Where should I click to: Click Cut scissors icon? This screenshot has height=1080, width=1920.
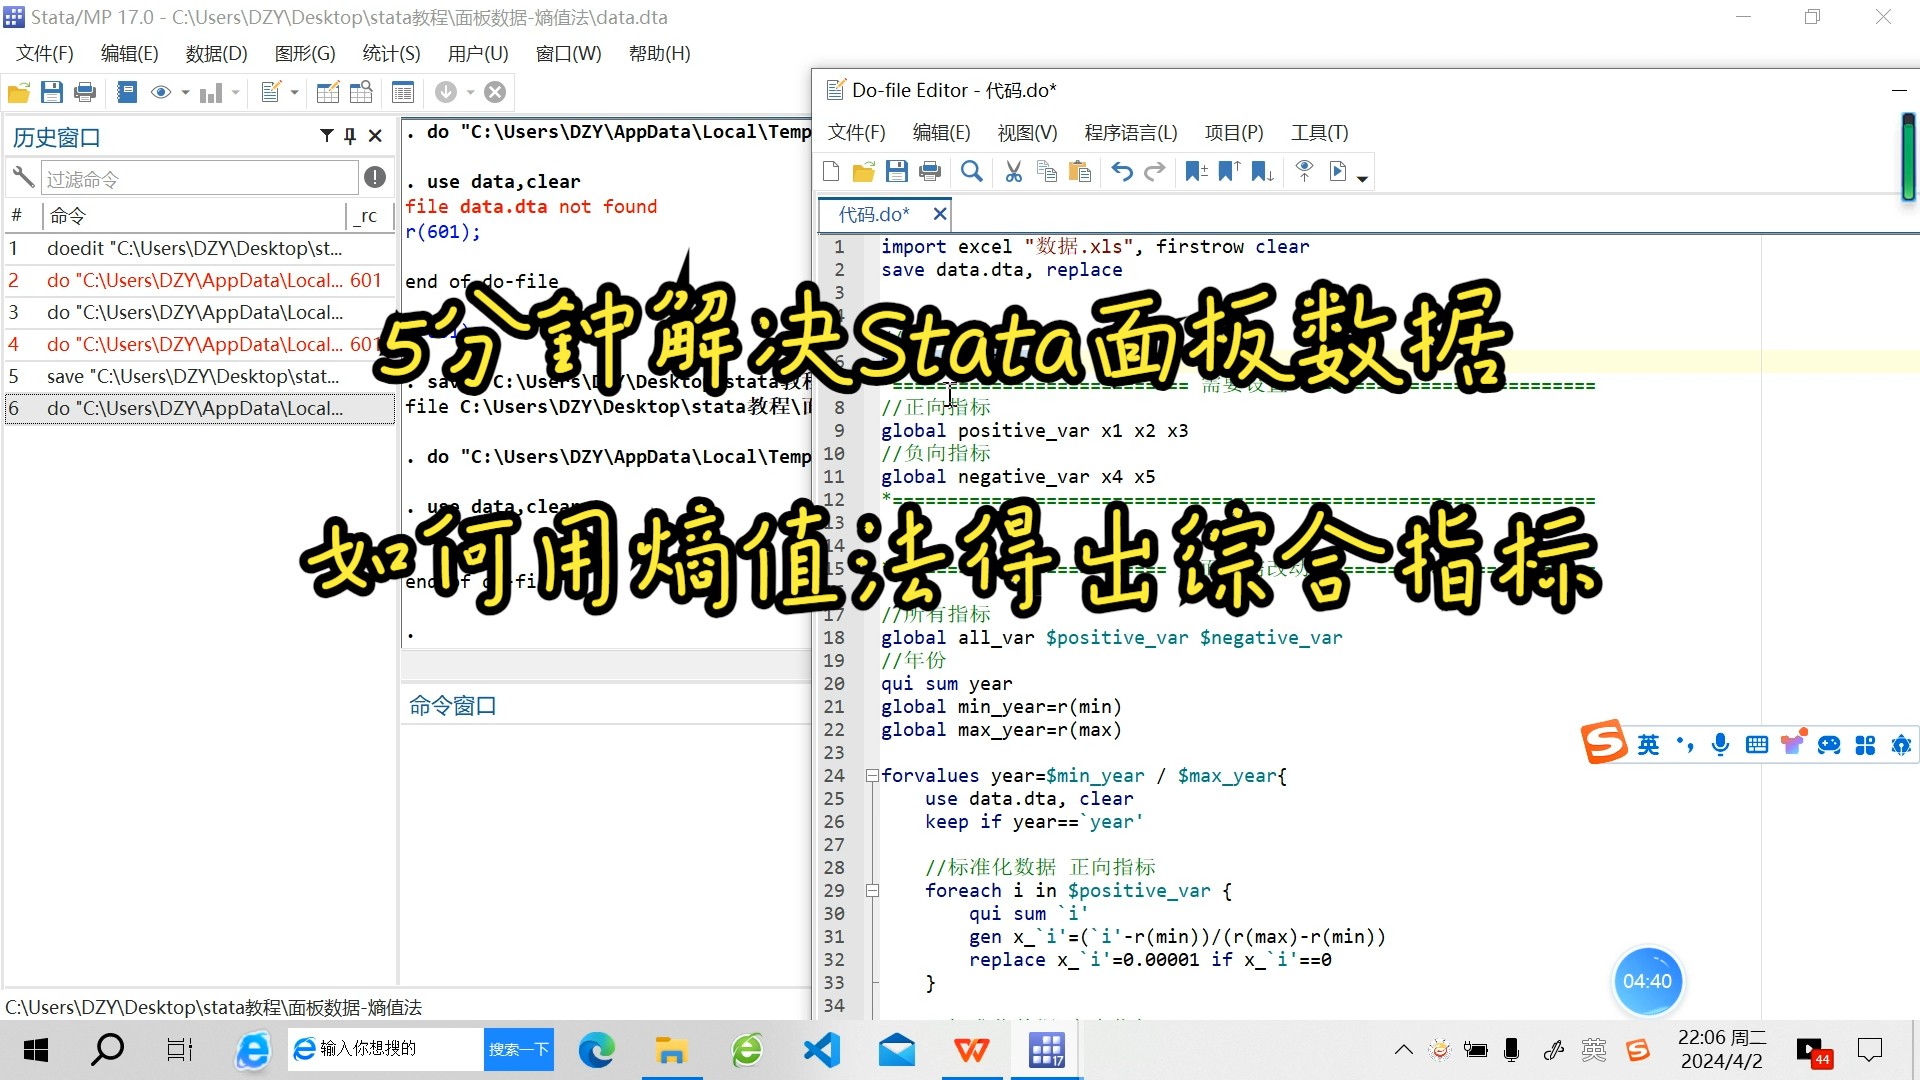[1014, 172]
